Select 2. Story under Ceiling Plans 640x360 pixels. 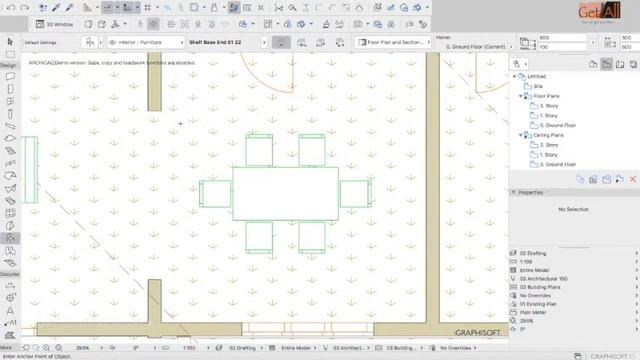point(549,145)
